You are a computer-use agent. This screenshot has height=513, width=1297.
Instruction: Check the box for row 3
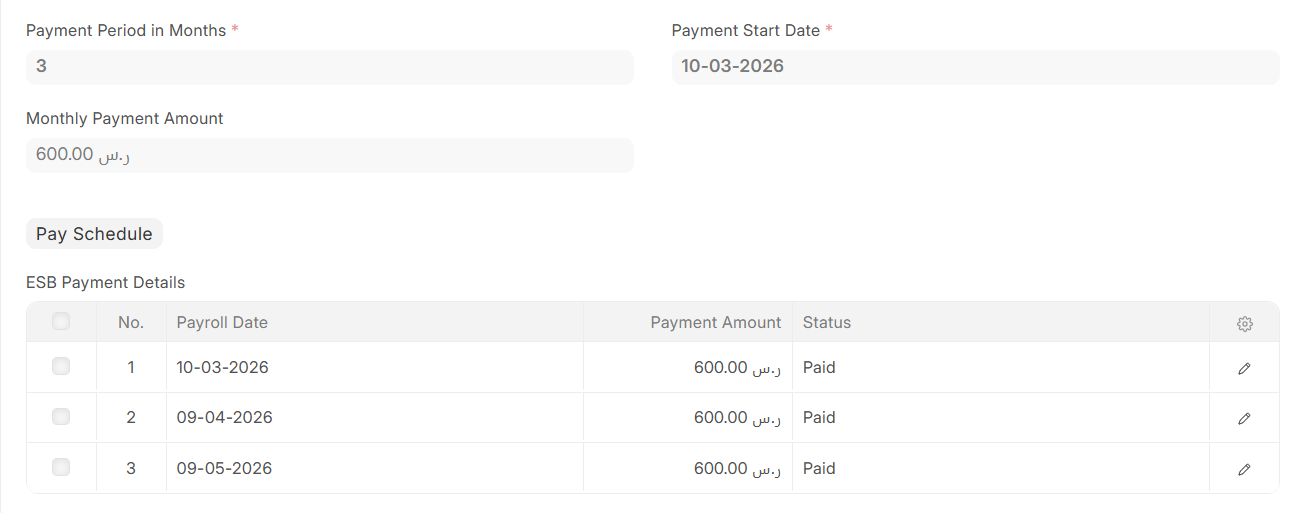click(x=61, y=467)
